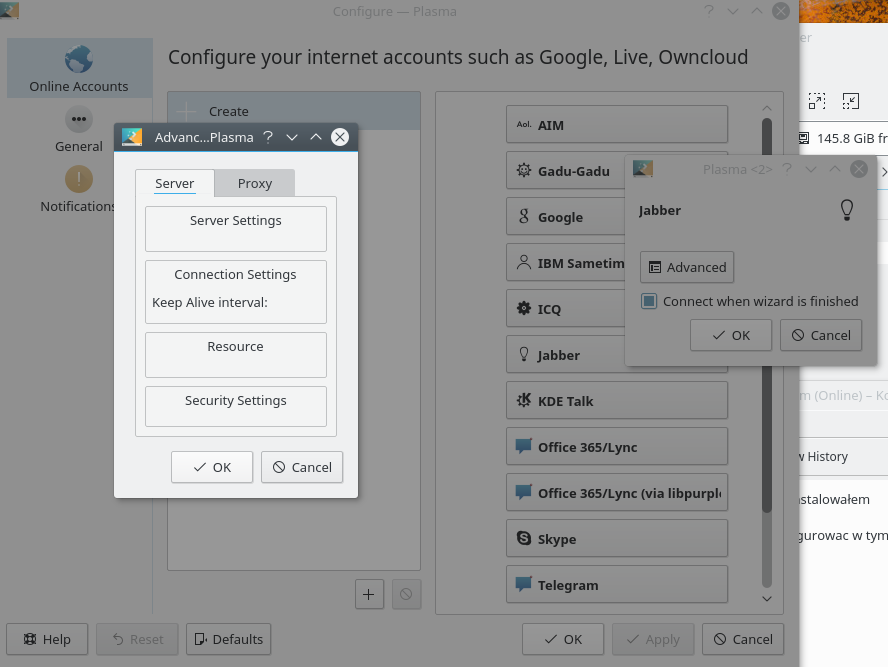Confirm Advanced dialog with OK
Screen dimensions: 888x667
(212, 467)
